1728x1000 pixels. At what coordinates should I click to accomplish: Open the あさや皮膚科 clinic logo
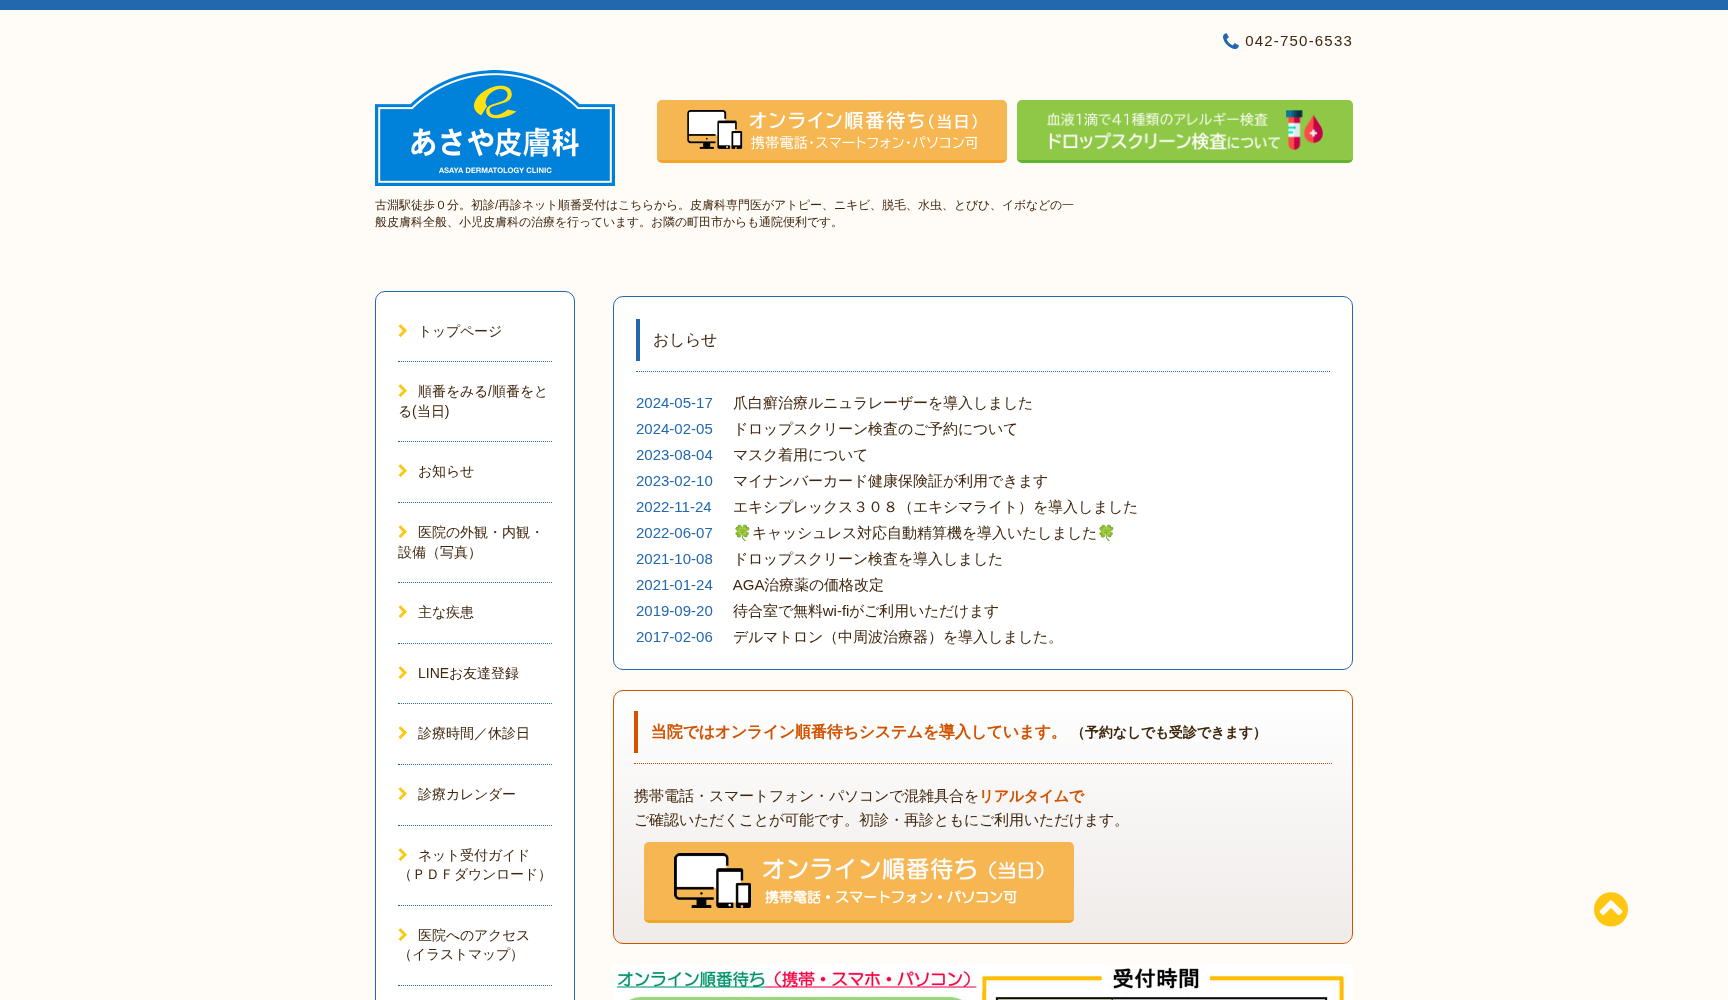point(494,127)
